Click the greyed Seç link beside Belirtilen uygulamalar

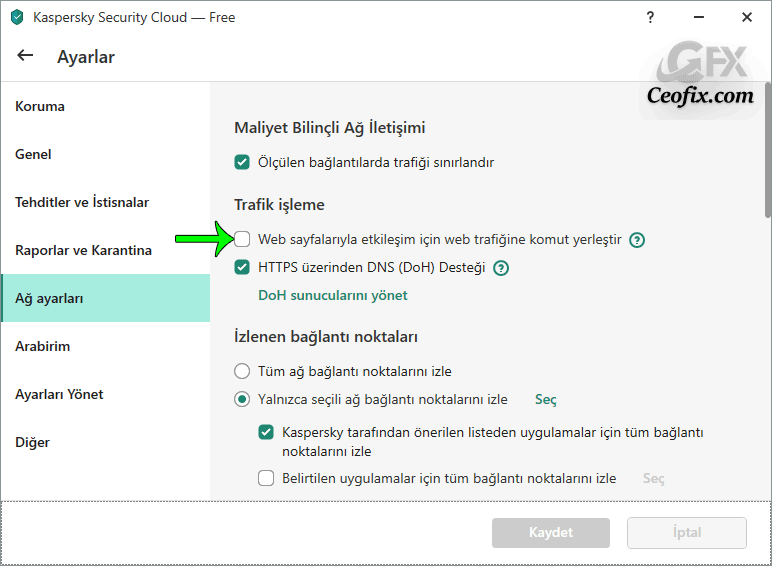click(653, 478)
